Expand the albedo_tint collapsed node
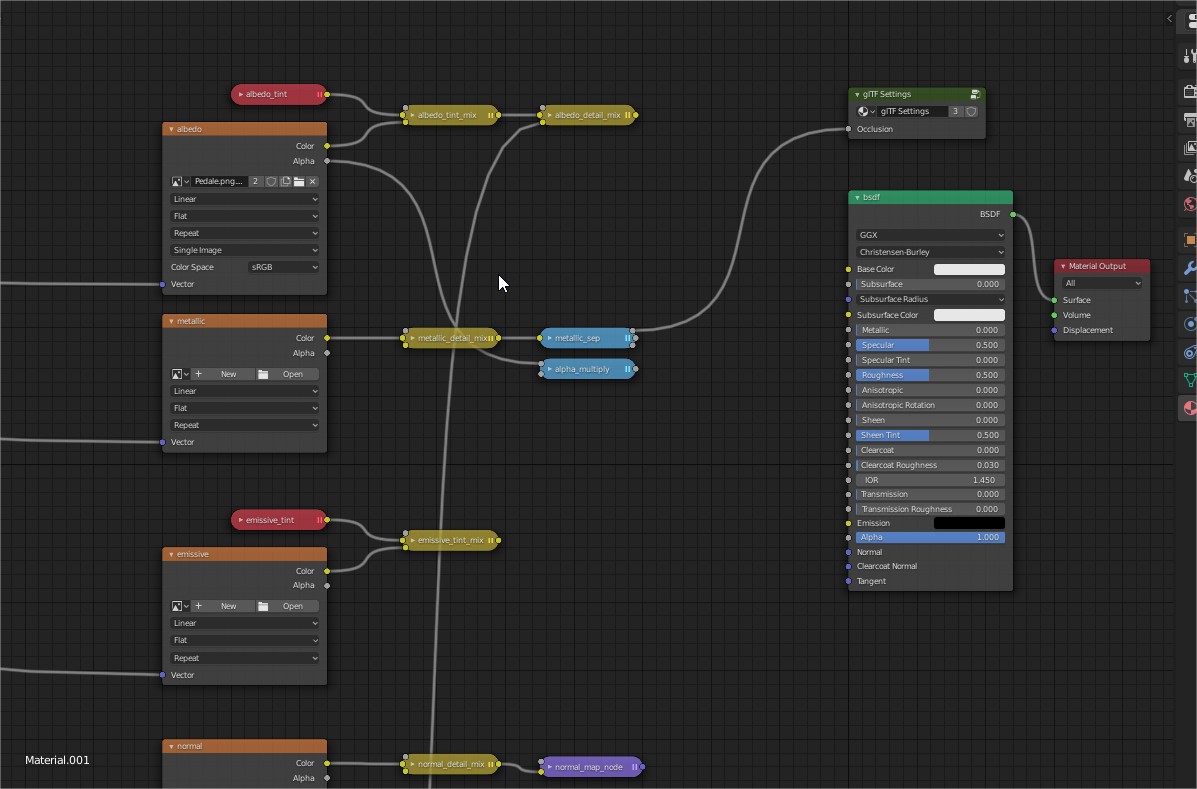 pyautogui.click(x=241, y=94)
